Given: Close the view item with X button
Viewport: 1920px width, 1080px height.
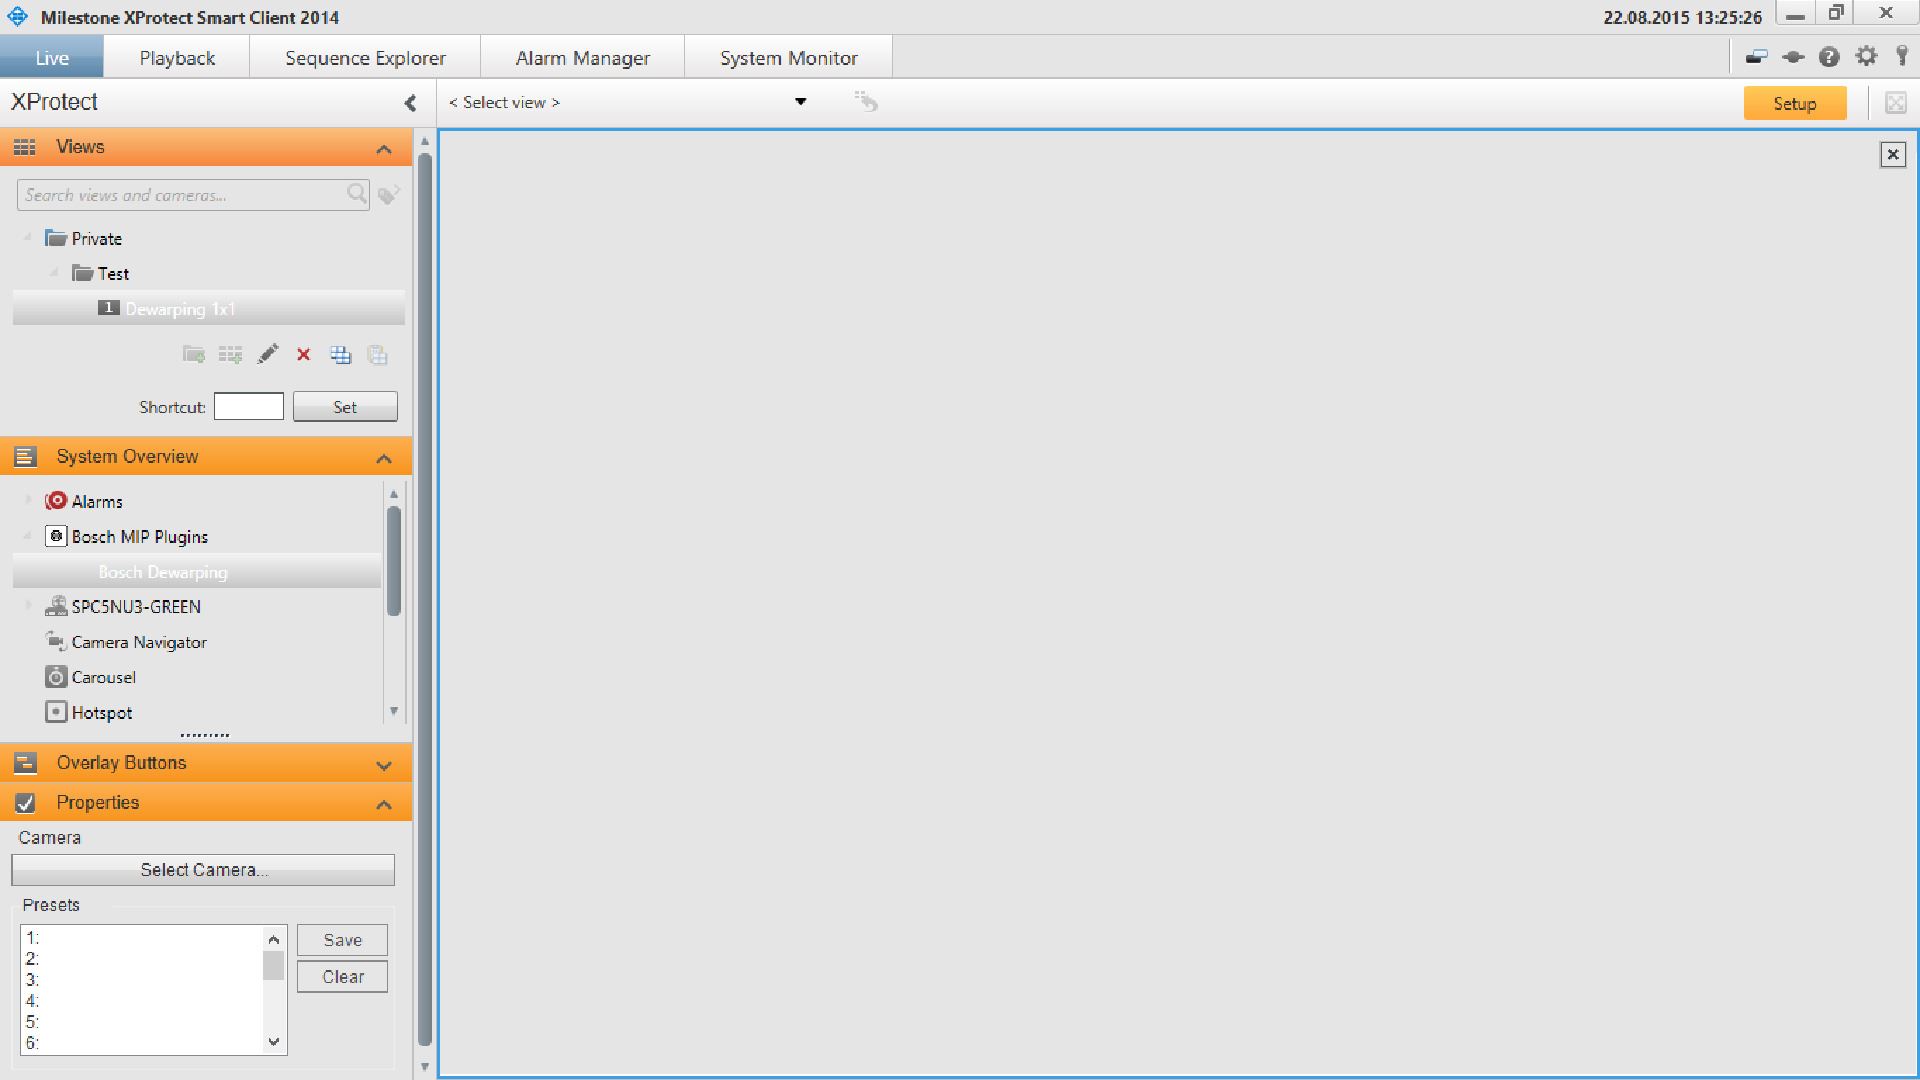Looking at the screenshot, I should click(1892, 154).
